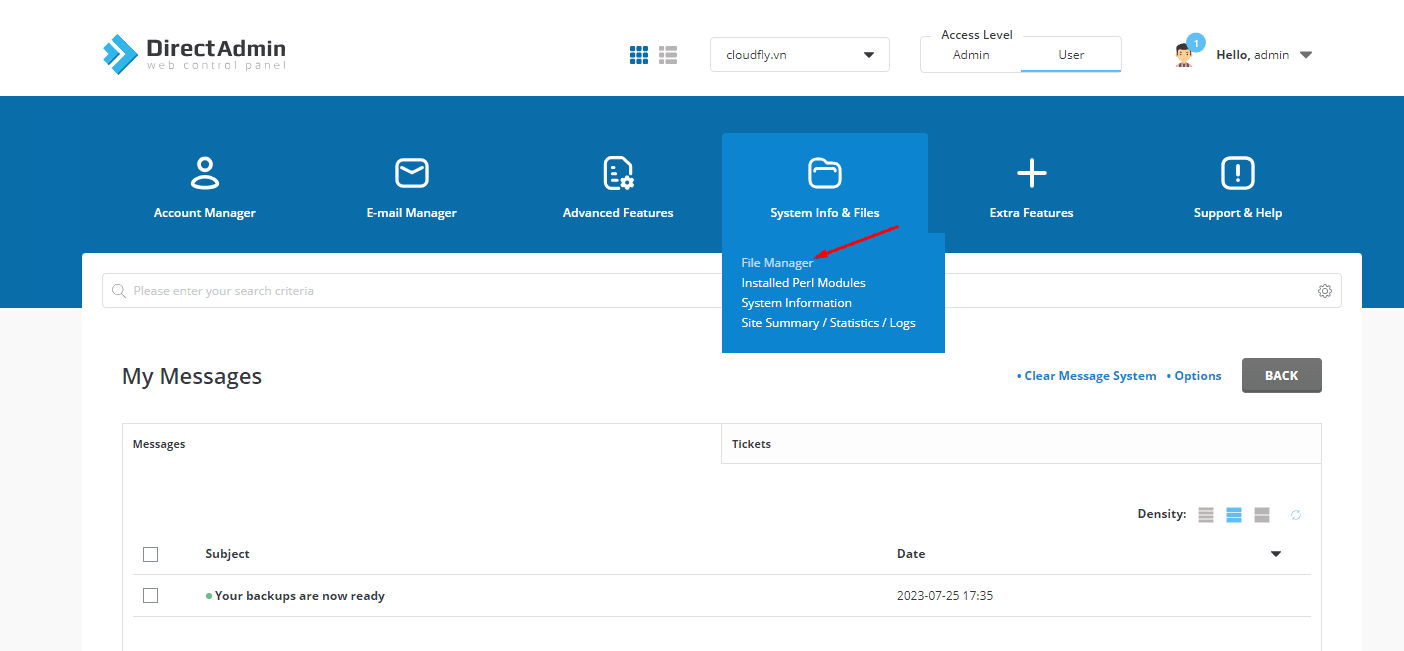Open Site Summary / Statistics / Logs

point(828,323)
